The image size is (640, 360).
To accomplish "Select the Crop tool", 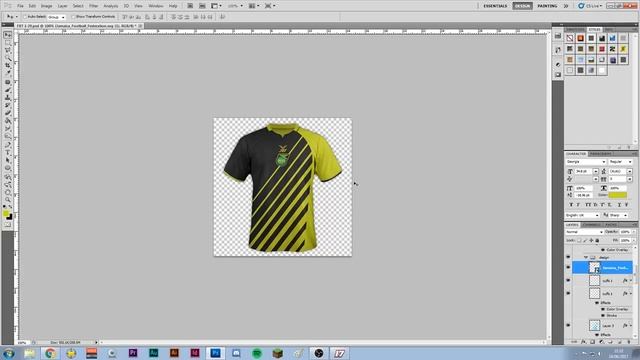I will [8, 66].
